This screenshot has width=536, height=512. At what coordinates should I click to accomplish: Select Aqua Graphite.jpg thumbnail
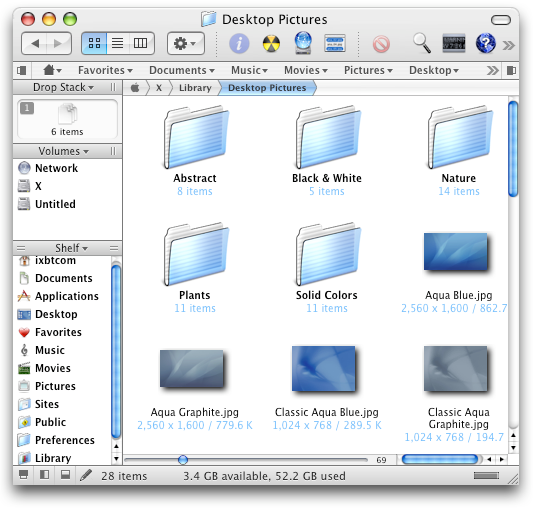[192, 369]
